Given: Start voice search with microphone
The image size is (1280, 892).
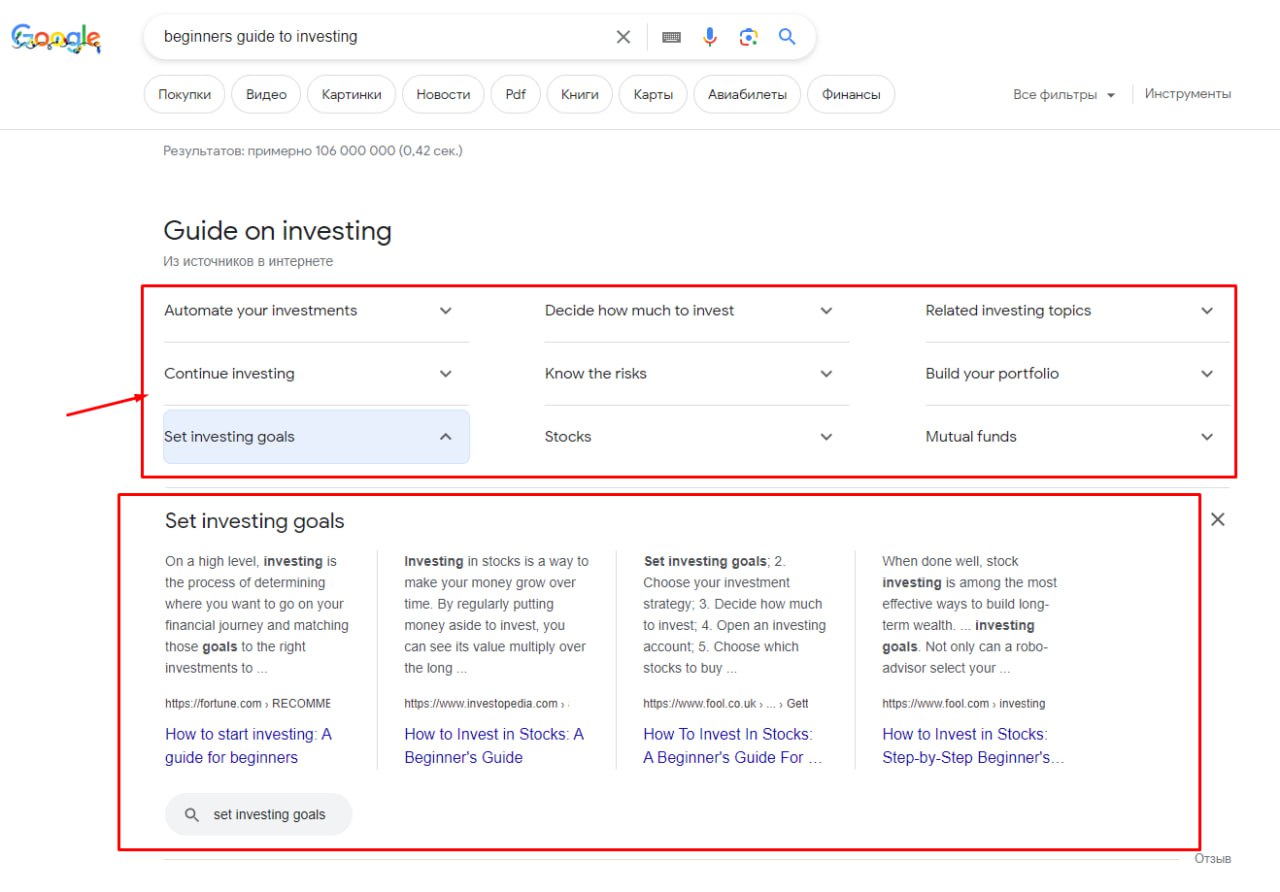Looking at the screenshot, I should click(x=710, y=37).
